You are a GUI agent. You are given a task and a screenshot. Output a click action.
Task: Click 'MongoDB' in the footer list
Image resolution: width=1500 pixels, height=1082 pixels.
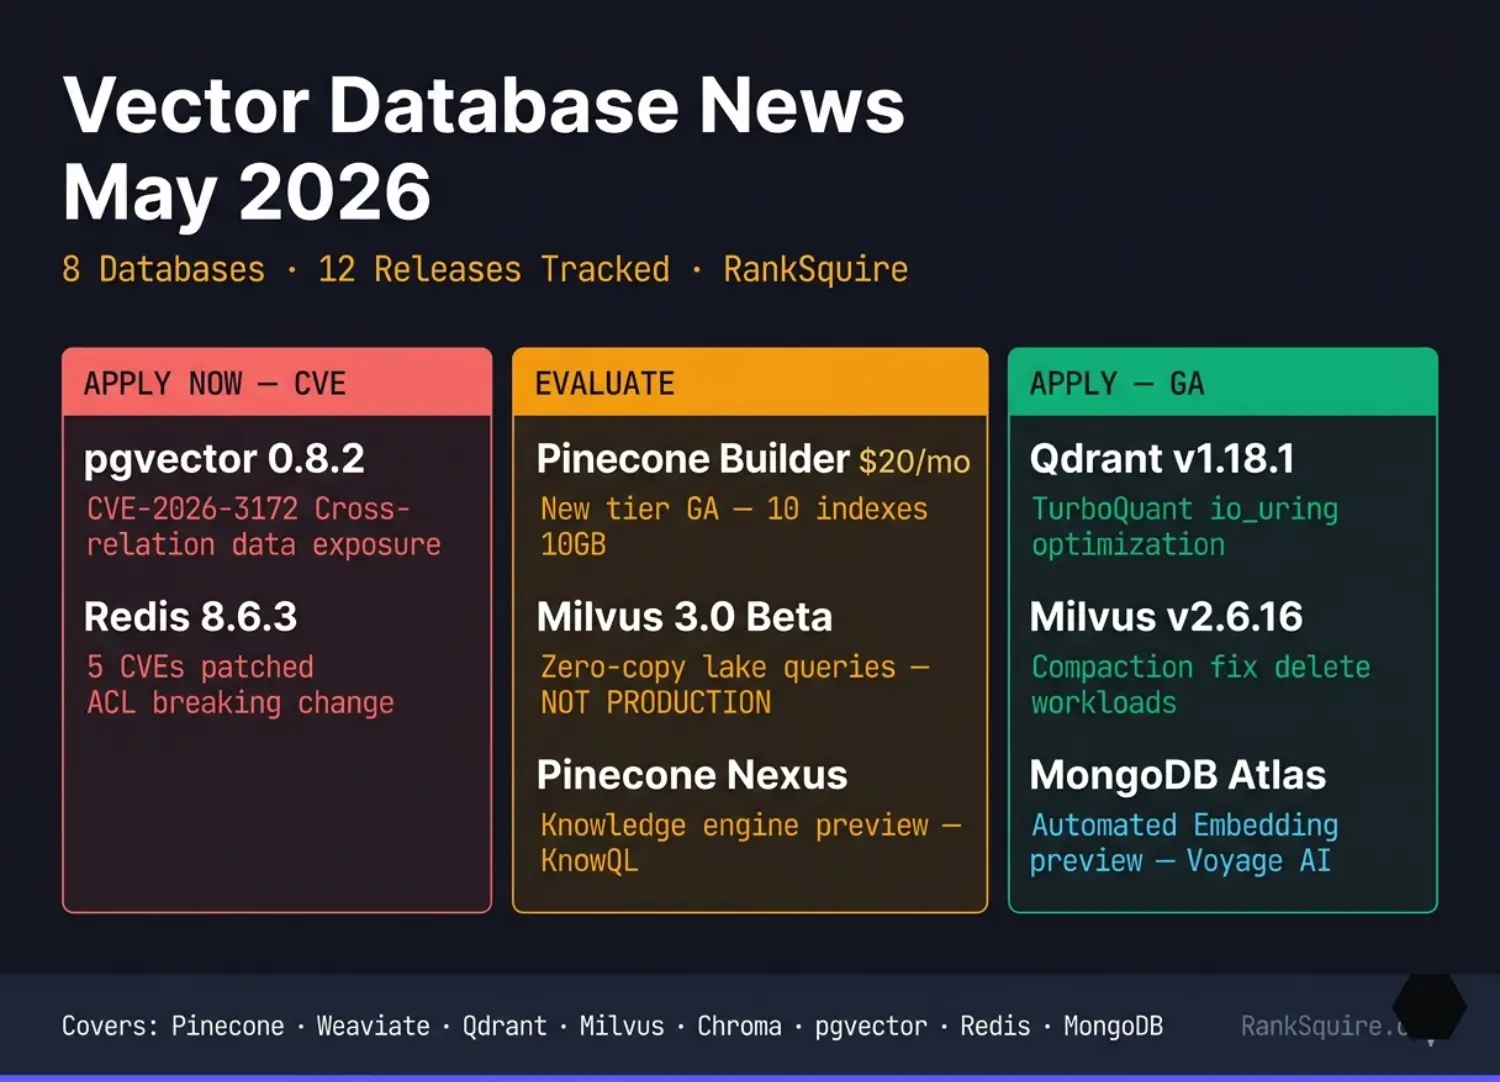[x=1113, y=1026]
